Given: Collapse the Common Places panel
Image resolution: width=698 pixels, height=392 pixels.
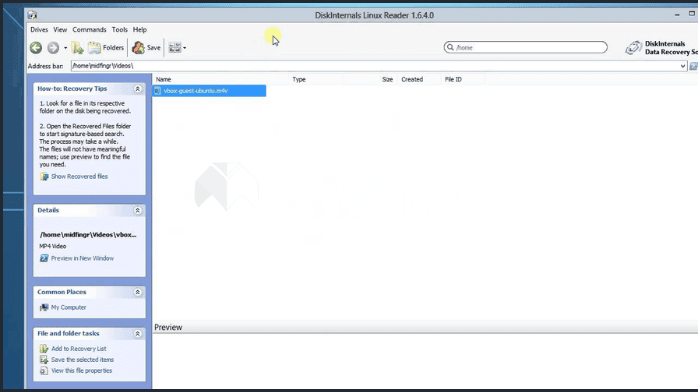Looking at the screenshot, I should pos(138,292).
